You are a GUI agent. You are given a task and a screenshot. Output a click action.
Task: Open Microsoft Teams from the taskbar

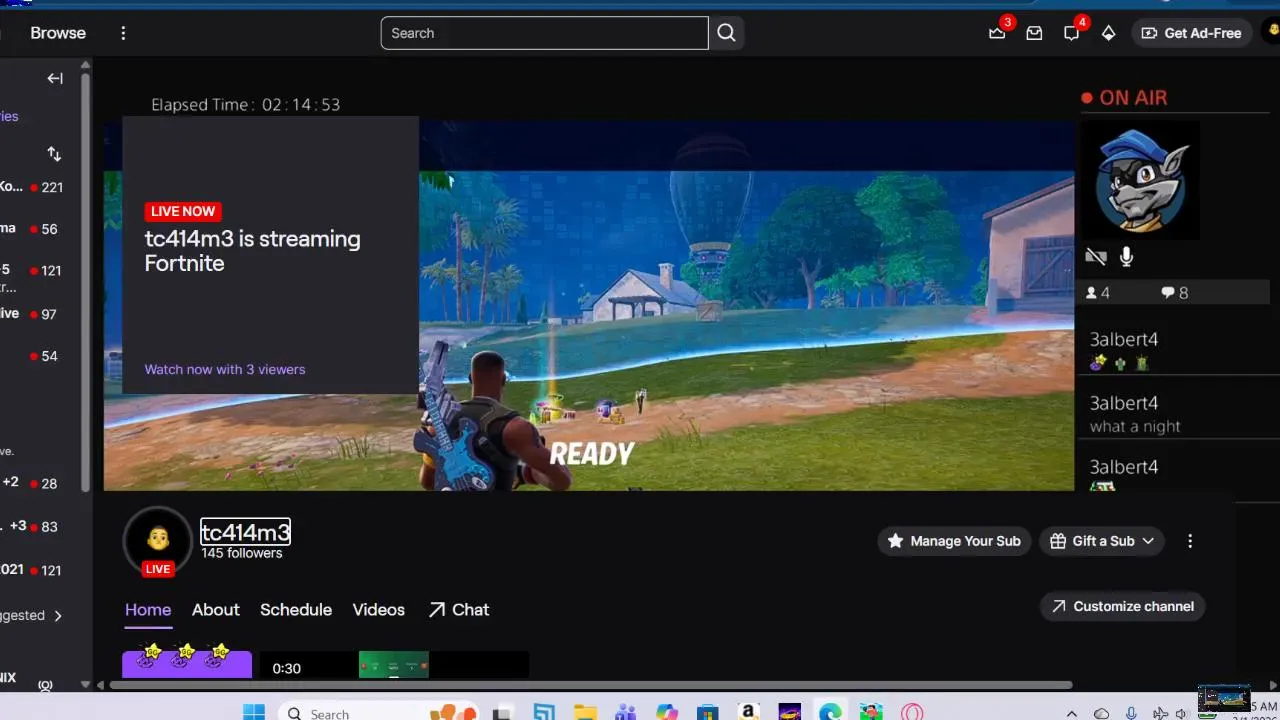point(626,713)
